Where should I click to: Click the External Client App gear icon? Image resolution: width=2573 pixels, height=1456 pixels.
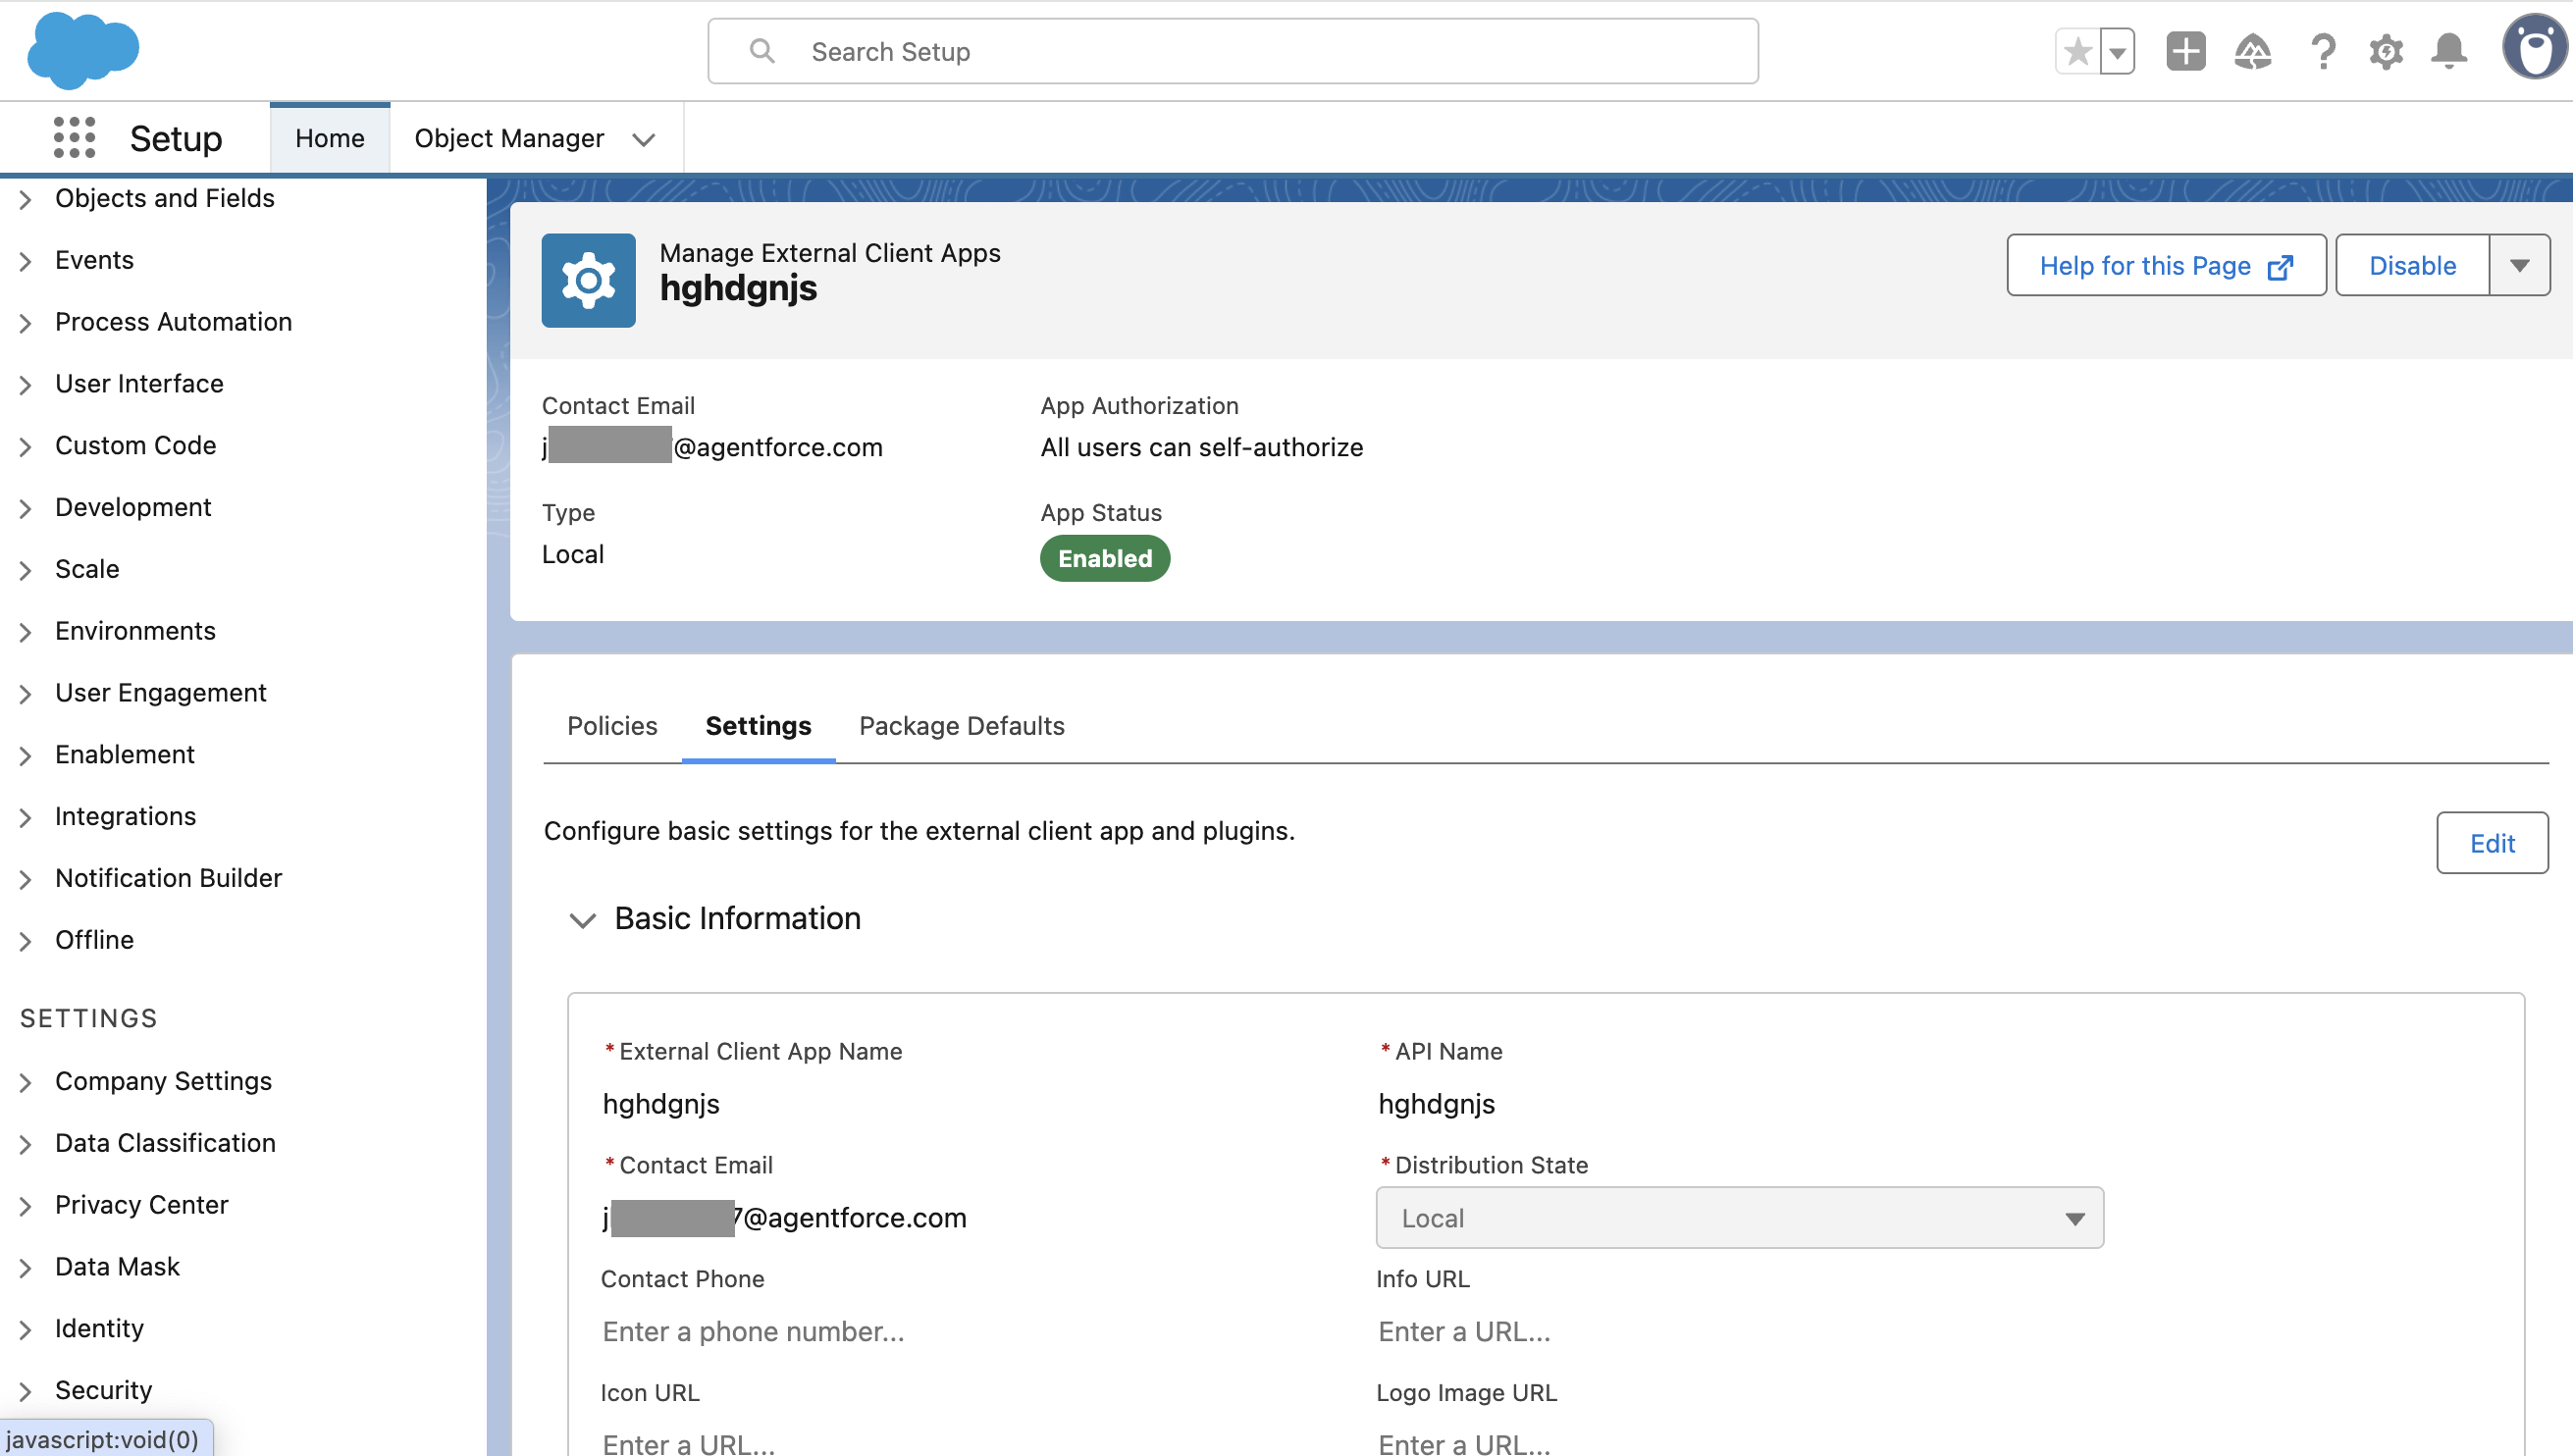tap(588, 280)
